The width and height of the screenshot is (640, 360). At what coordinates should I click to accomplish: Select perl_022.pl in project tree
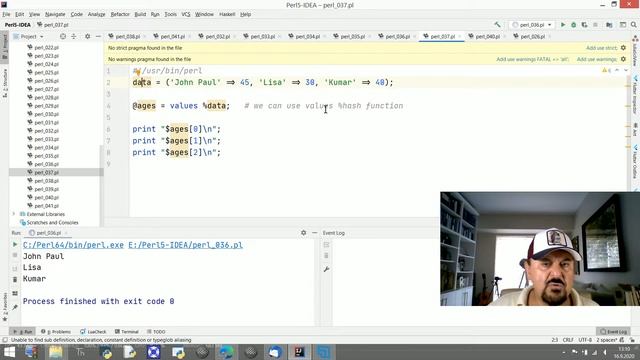tap(47, 47)
